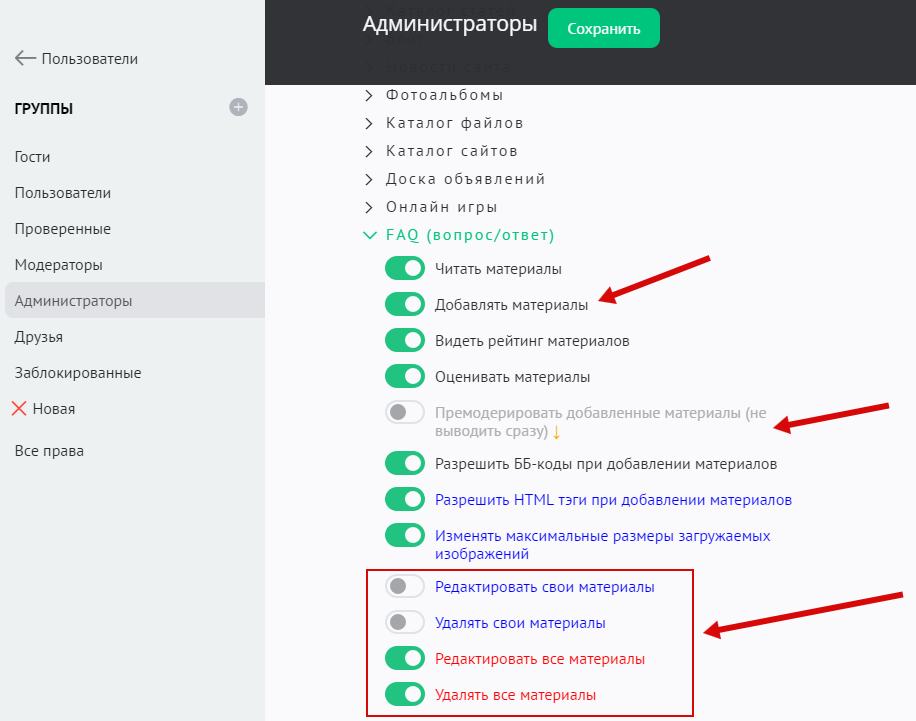Turn off Удалять все материалы
Viewport: 916px width, 721px height.
[x=405, y=695]
